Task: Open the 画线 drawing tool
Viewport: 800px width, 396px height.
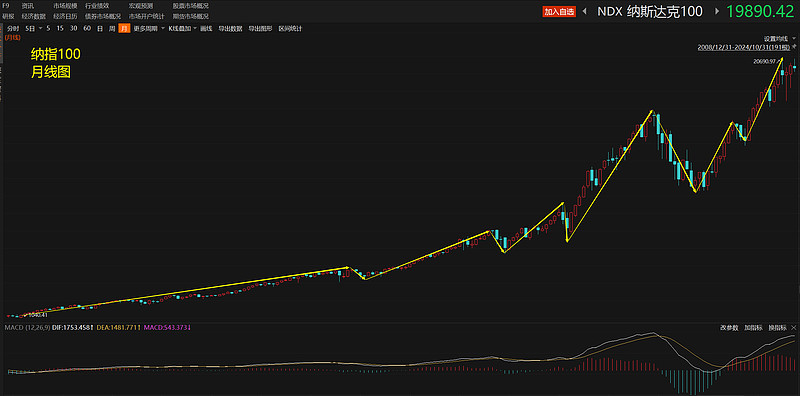Action: 206,29
